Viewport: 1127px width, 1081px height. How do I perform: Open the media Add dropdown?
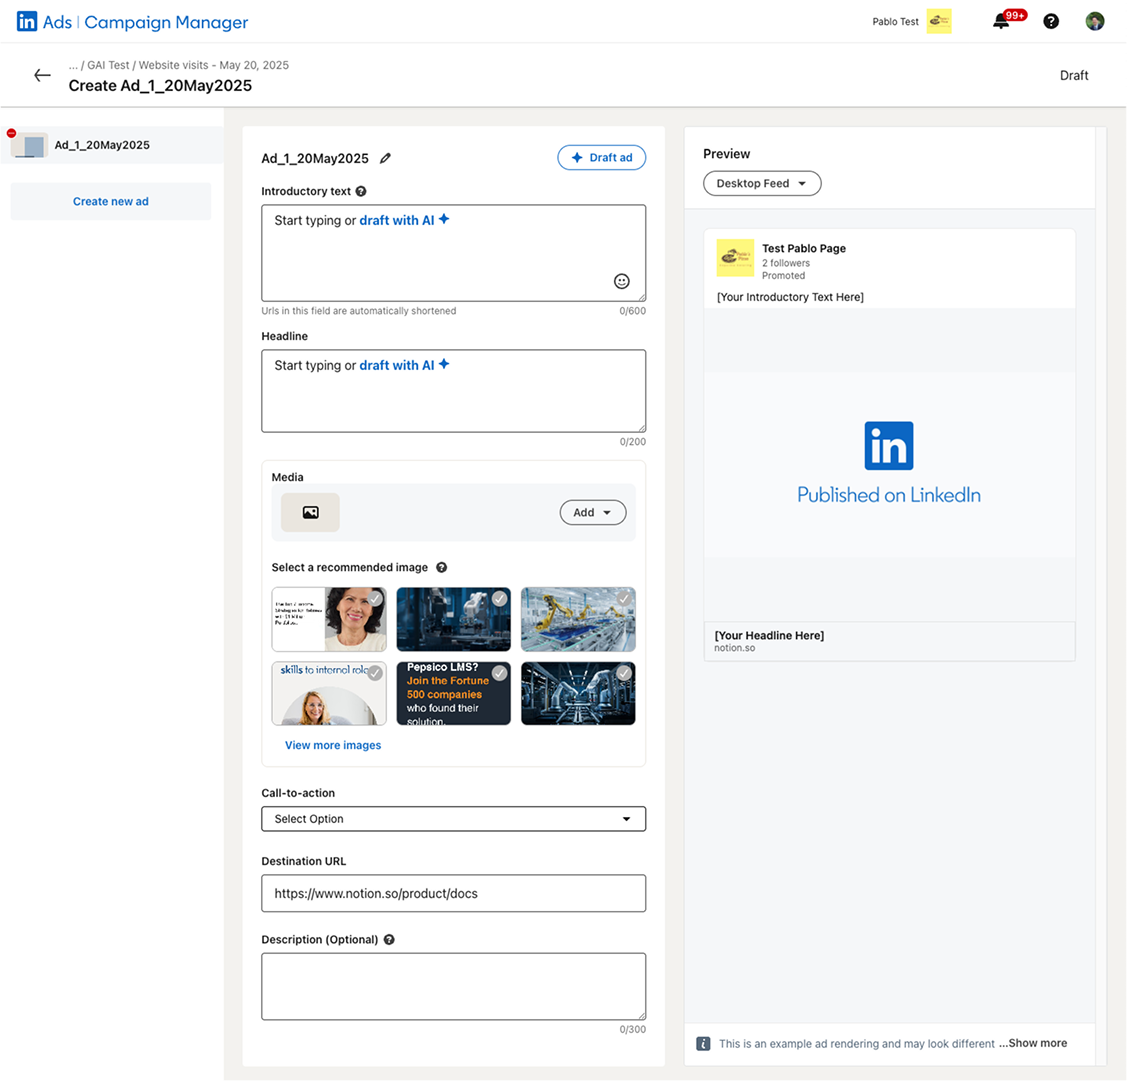pos(592,512)
